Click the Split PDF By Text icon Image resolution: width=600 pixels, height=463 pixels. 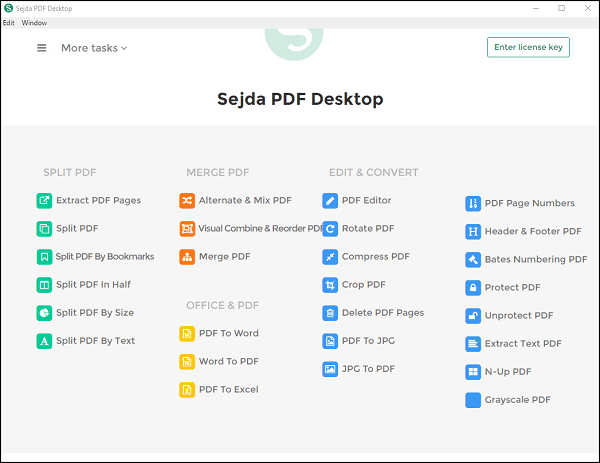44,341
